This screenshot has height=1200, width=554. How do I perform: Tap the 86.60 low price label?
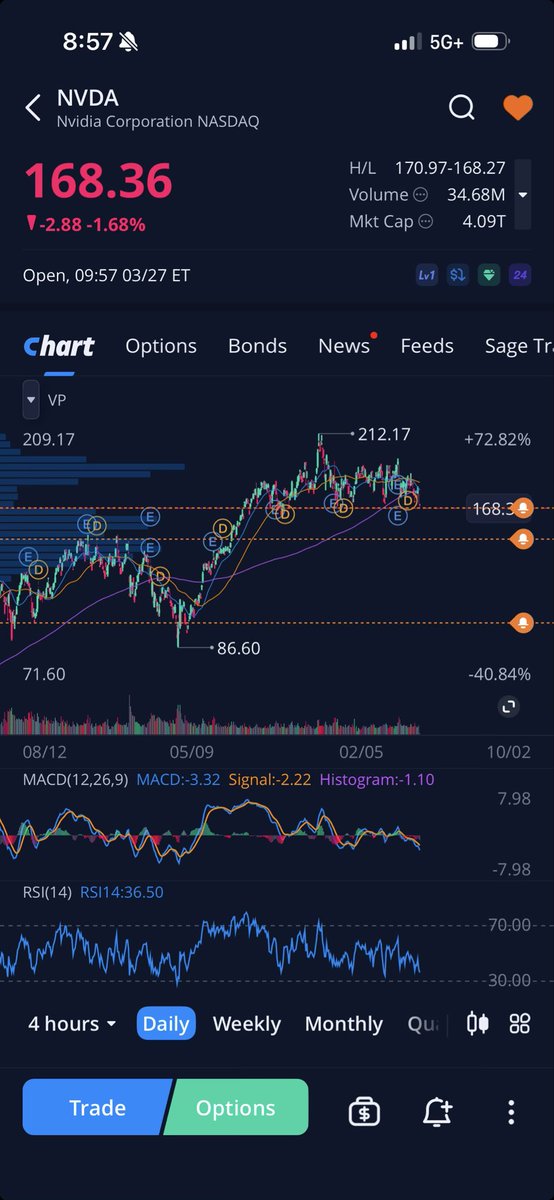pyautogui.click(x=238, y=648)
